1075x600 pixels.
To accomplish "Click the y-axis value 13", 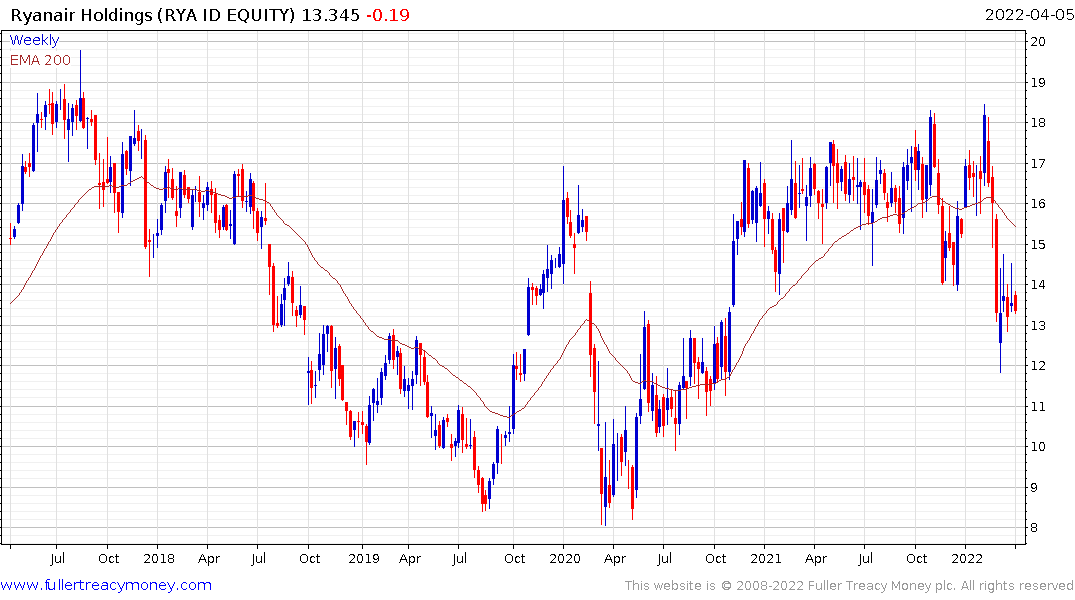I will [1038, 325].
